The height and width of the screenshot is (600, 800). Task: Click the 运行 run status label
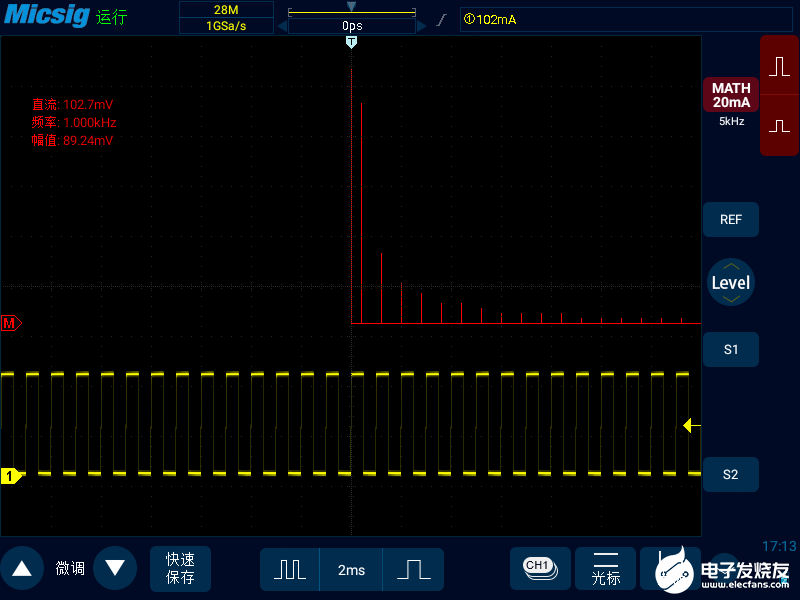coord(112,18)
